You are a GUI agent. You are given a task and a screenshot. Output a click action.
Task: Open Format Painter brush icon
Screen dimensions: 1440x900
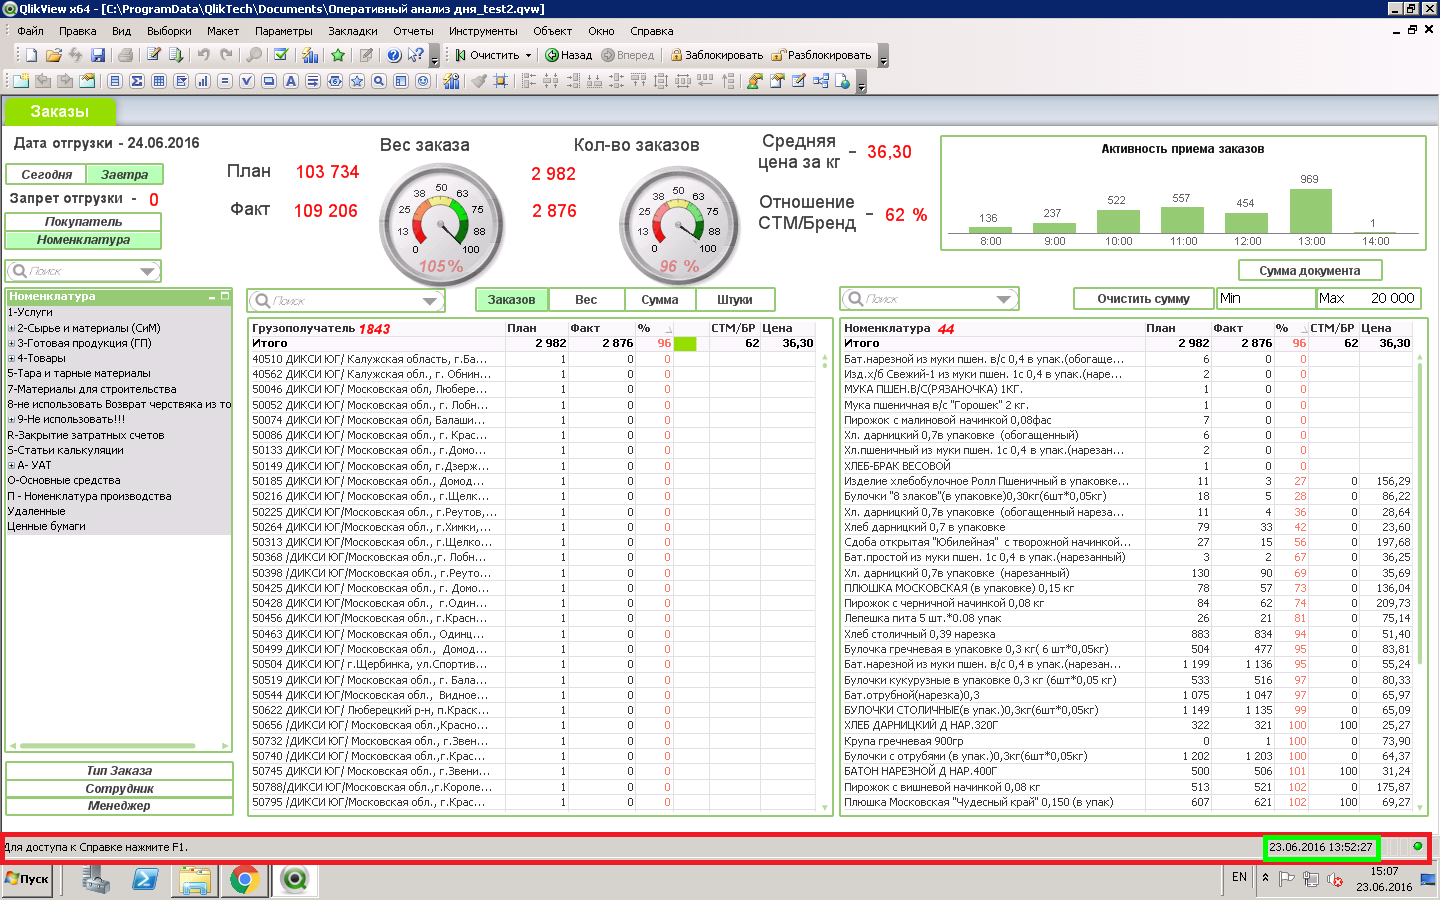click(x=479, y=81)
